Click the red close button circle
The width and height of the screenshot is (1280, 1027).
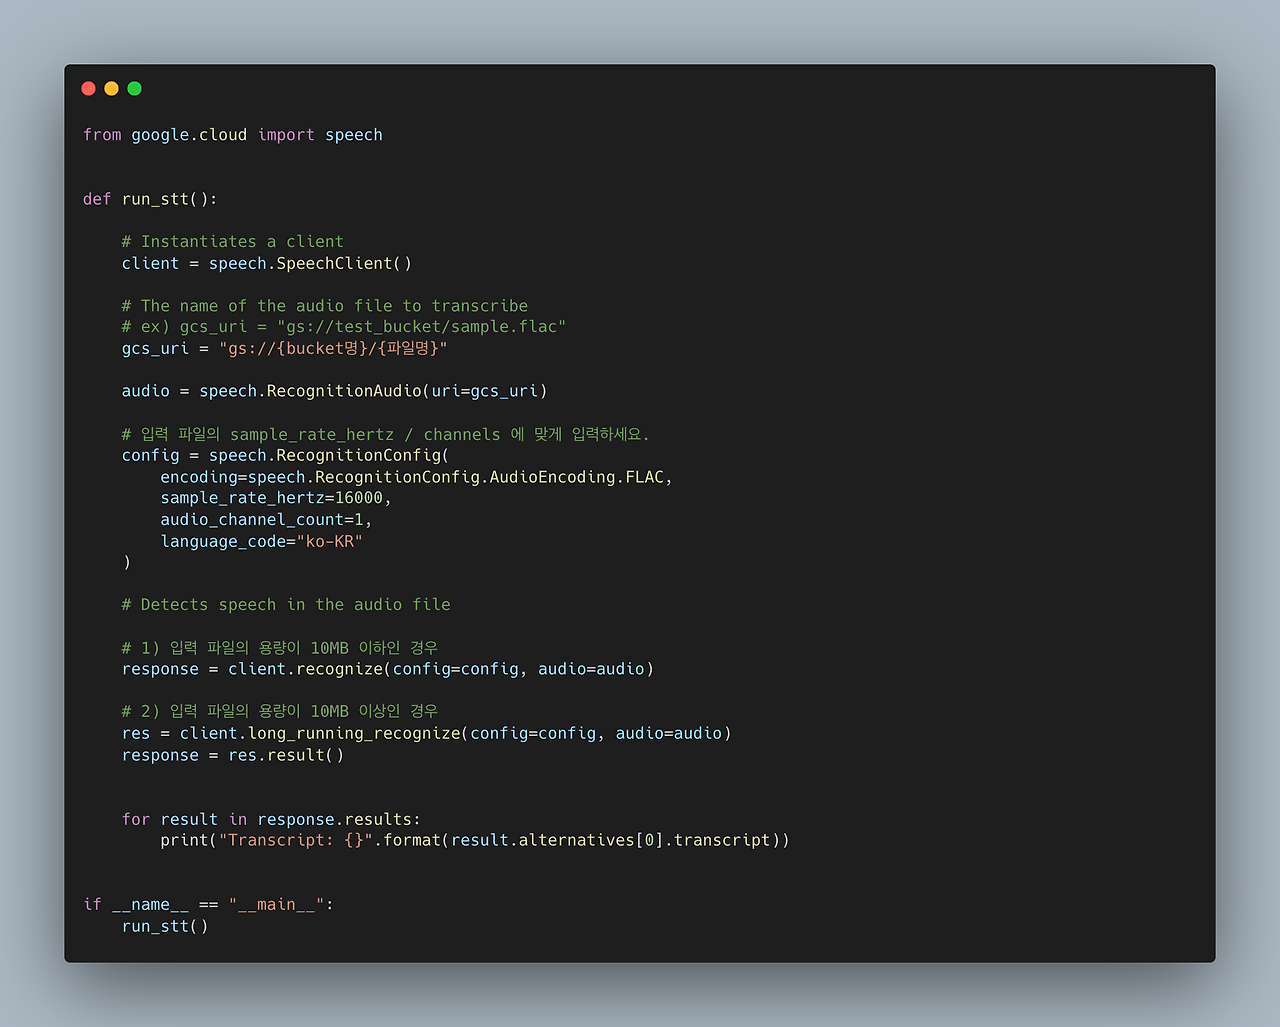tap(88, 88)
